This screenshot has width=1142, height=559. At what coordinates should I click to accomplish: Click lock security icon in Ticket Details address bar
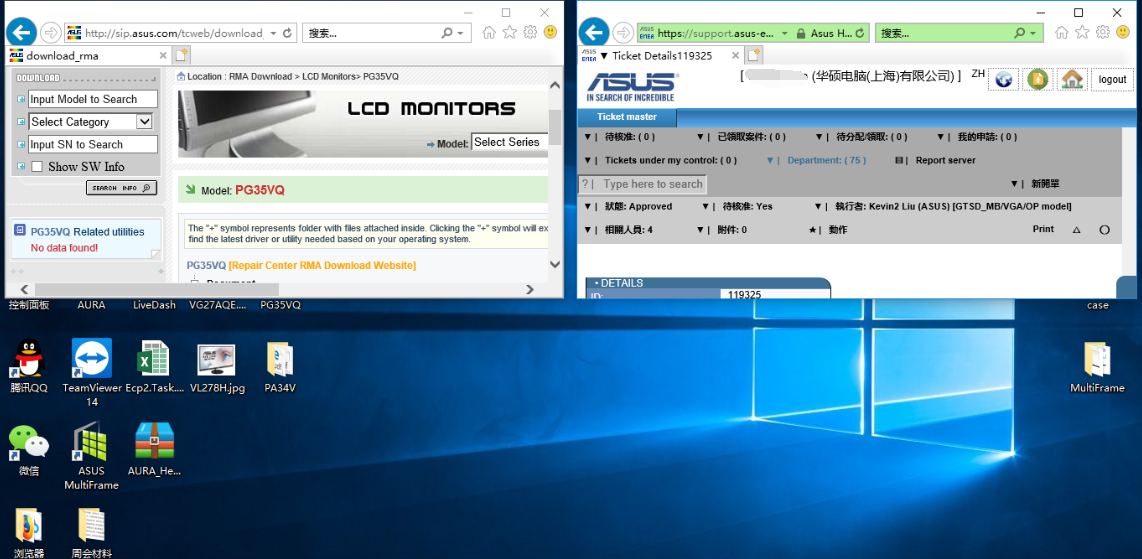[x=800, y=33]
